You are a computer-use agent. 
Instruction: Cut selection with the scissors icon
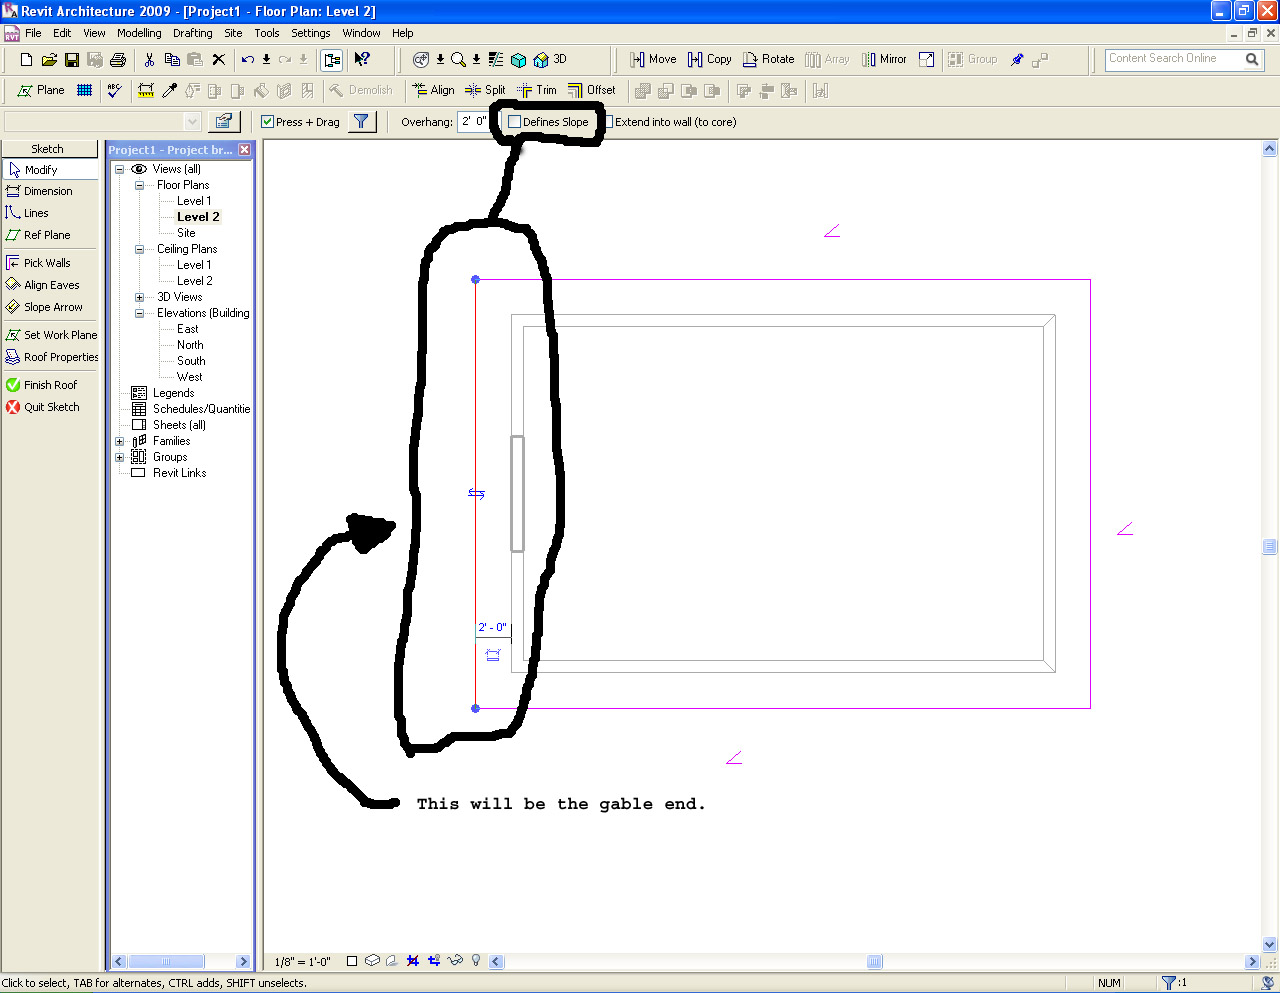(x=149, y=60)
